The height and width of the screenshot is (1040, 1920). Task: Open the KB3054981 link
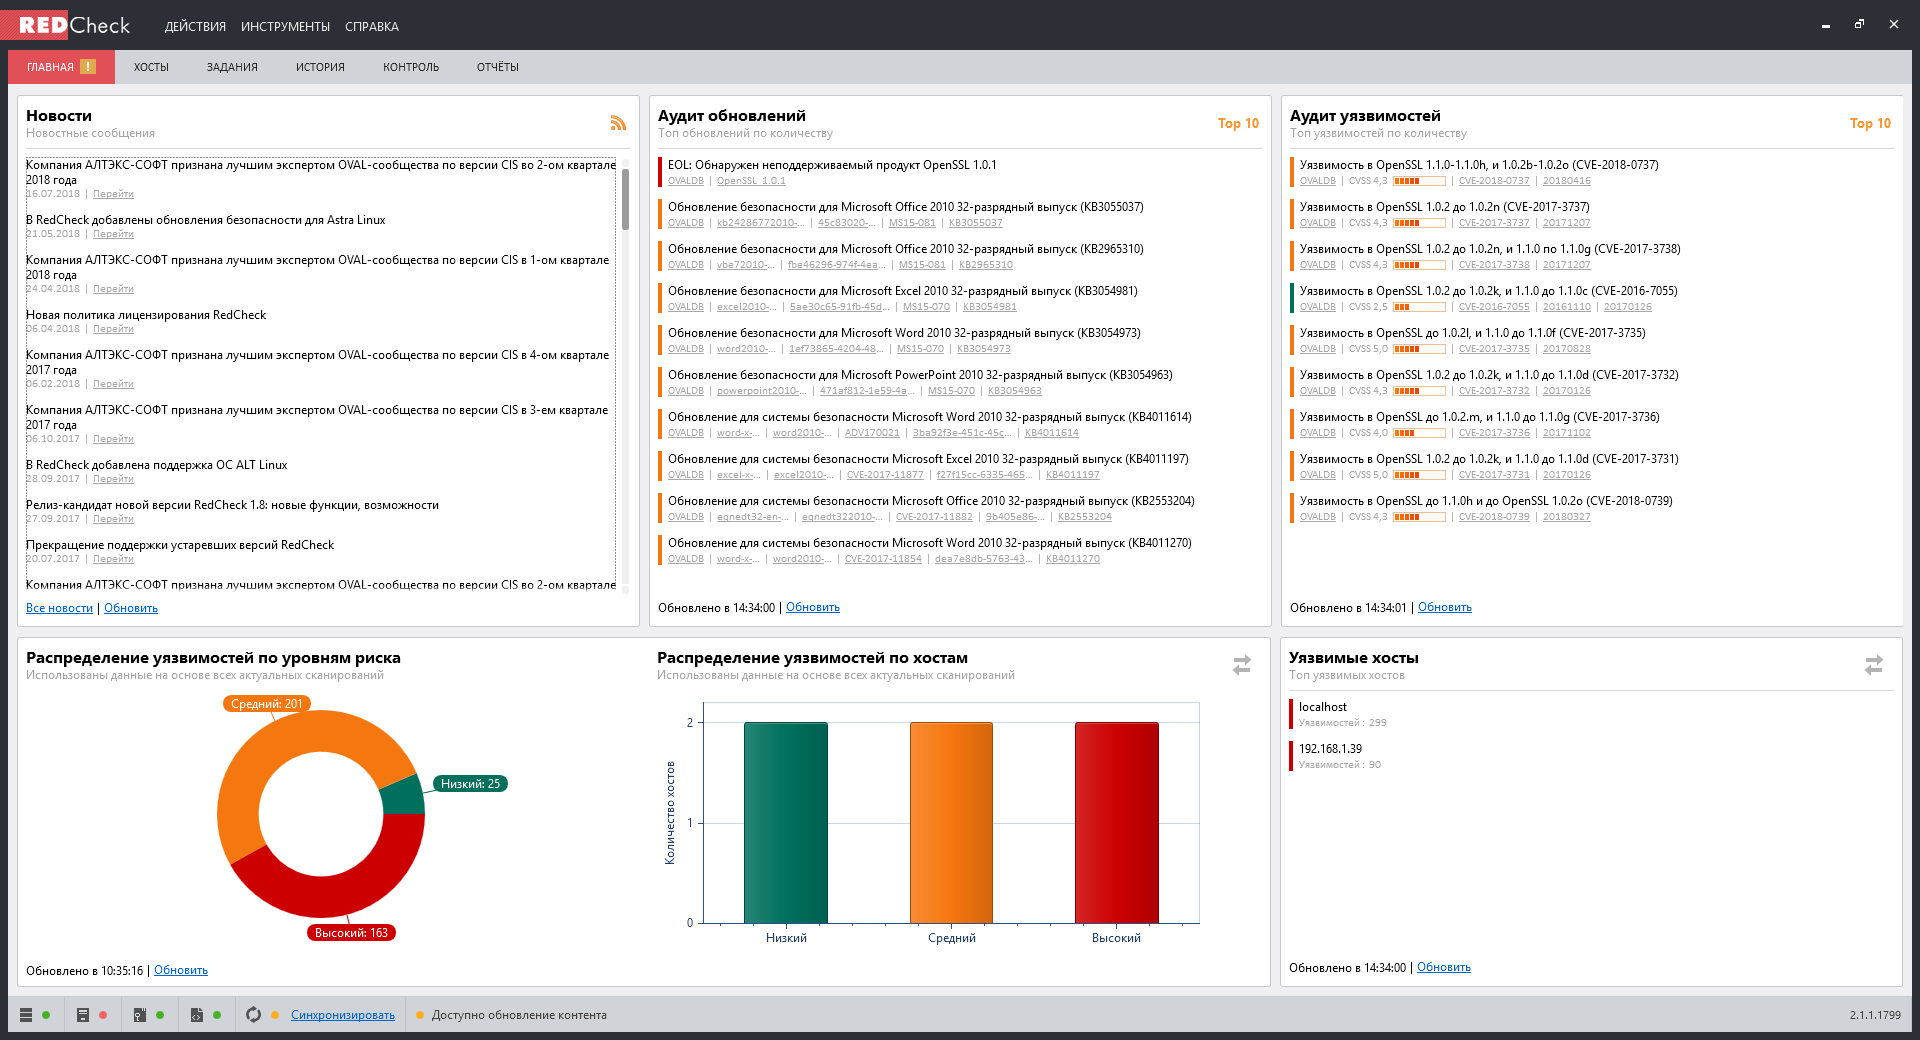point(990,307)
